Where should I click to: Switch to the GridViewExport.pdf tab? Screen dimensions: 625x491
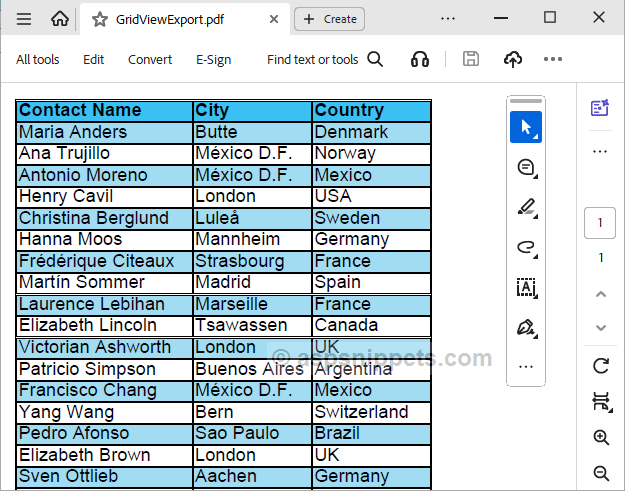[x=185, y=19]
